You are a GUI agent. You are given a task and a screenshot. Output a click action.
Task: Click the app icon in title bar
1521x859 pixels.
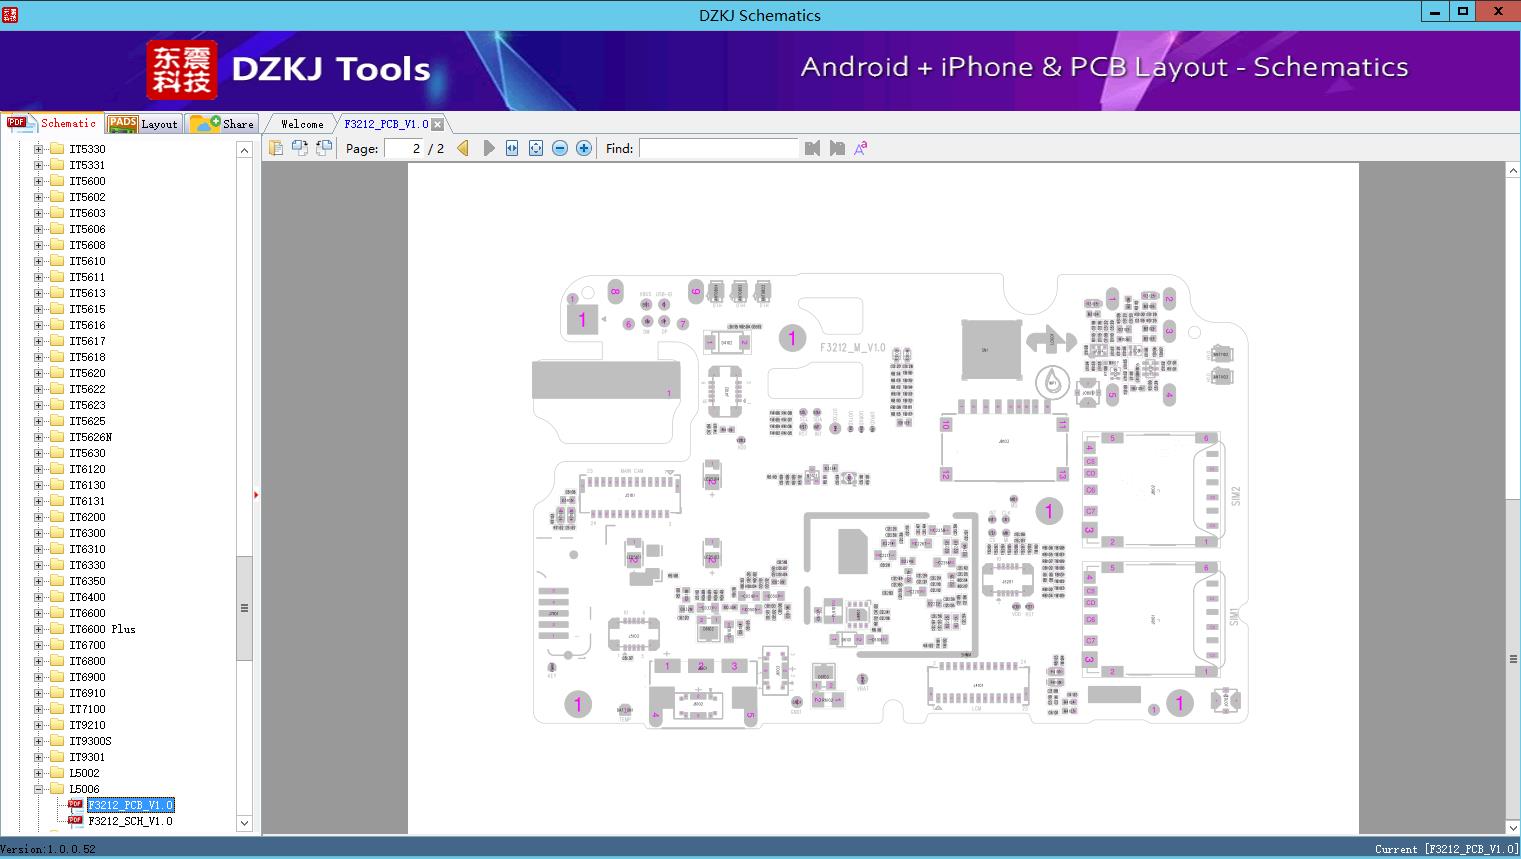click(x=9, y=15)
